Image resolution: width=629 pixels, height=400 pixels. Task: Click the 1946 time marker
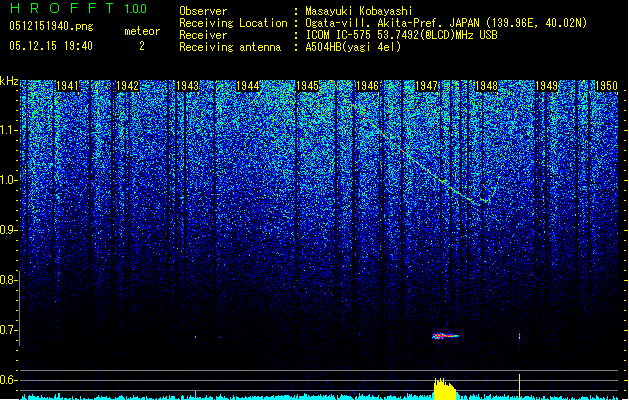[x=367, y=86]
